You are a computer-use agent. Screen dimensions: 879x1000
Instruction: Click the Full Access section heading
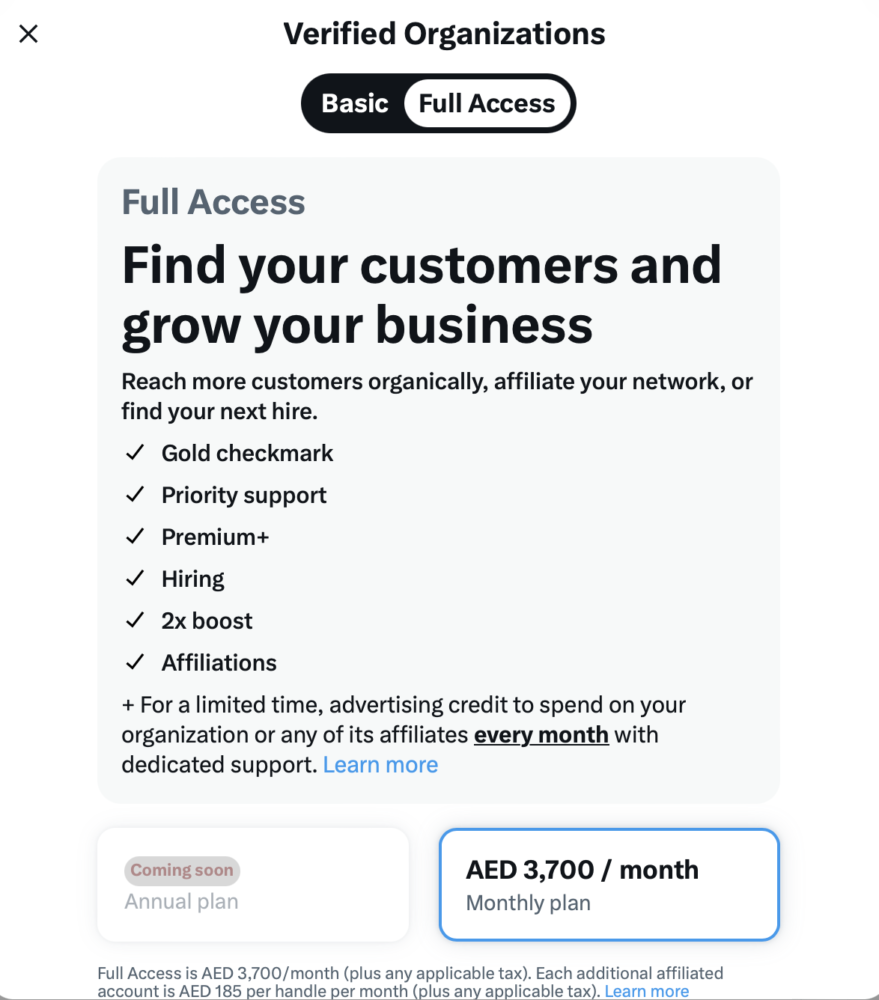[213, 202]
